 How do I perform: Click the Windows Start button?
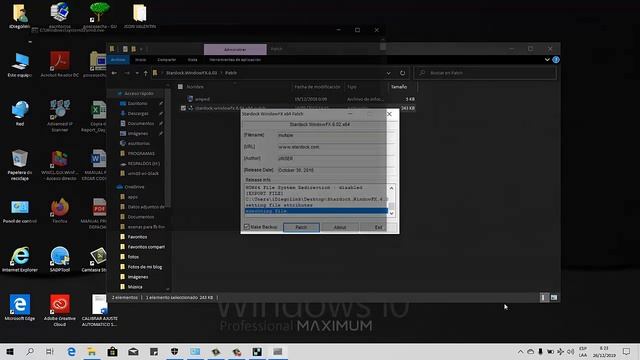[10, 351]
